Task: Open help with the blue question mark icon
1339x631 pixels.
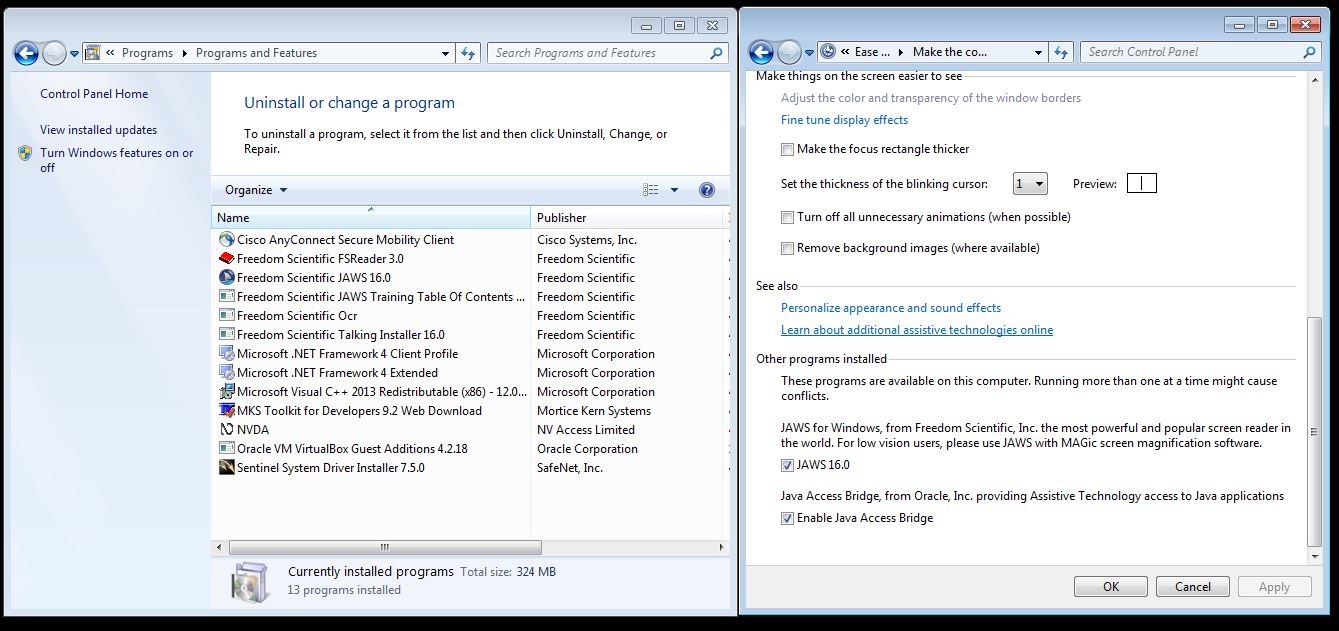Action: (x=706, y=190)
